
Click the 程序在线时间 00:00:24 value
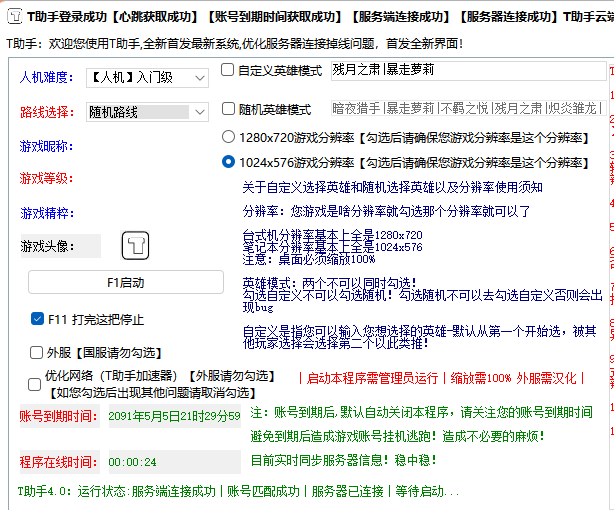[x=175, y=462]
